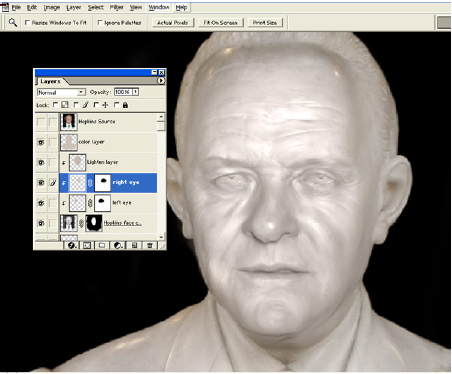452x374 pixels.
Task: Click New fill or adjustment layer icon
Action: (x=118, y=245)
